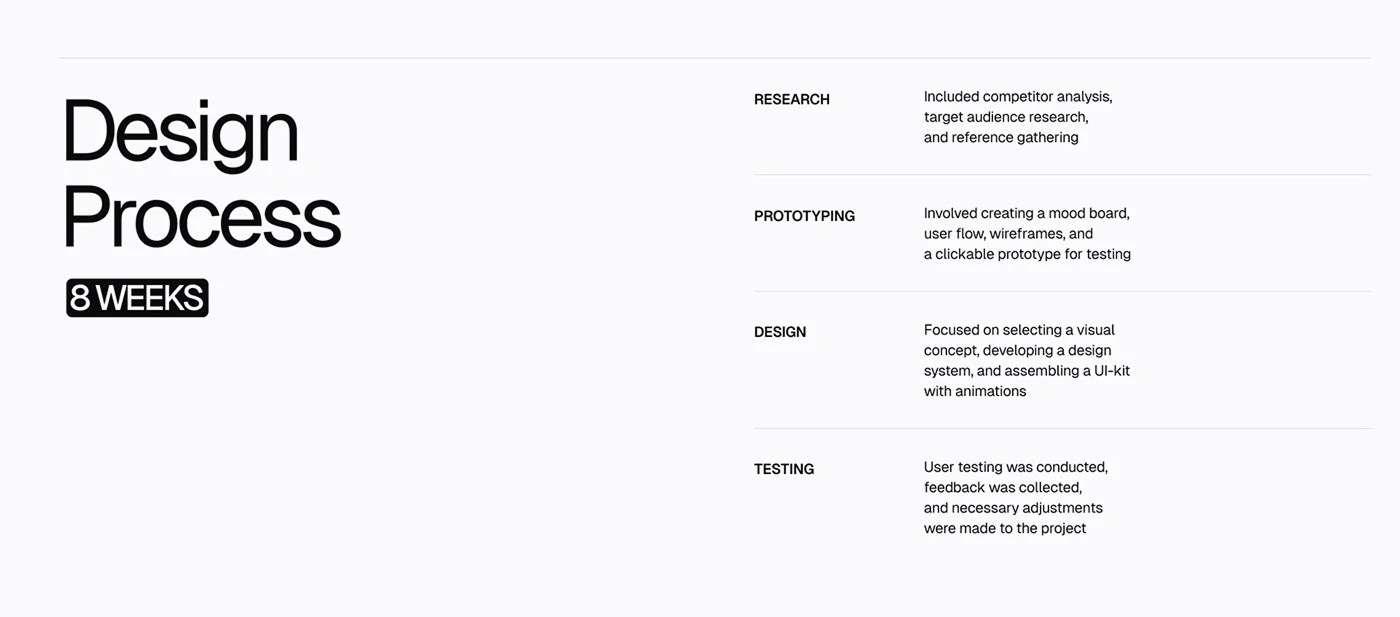Viewport: 1400px width, 617px height.
Task: Click the 8 WEEKS black badge
Action: point(137,298)
